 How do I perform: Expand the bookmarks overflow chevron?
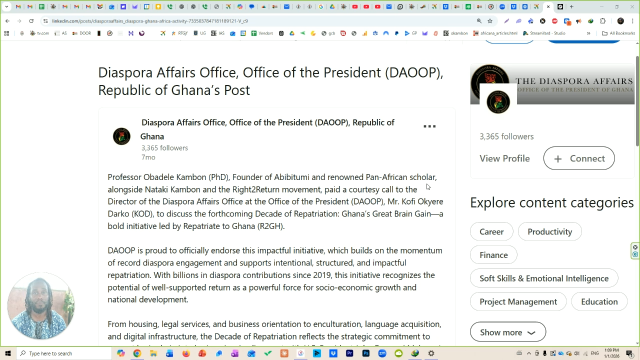coord(588,33)
